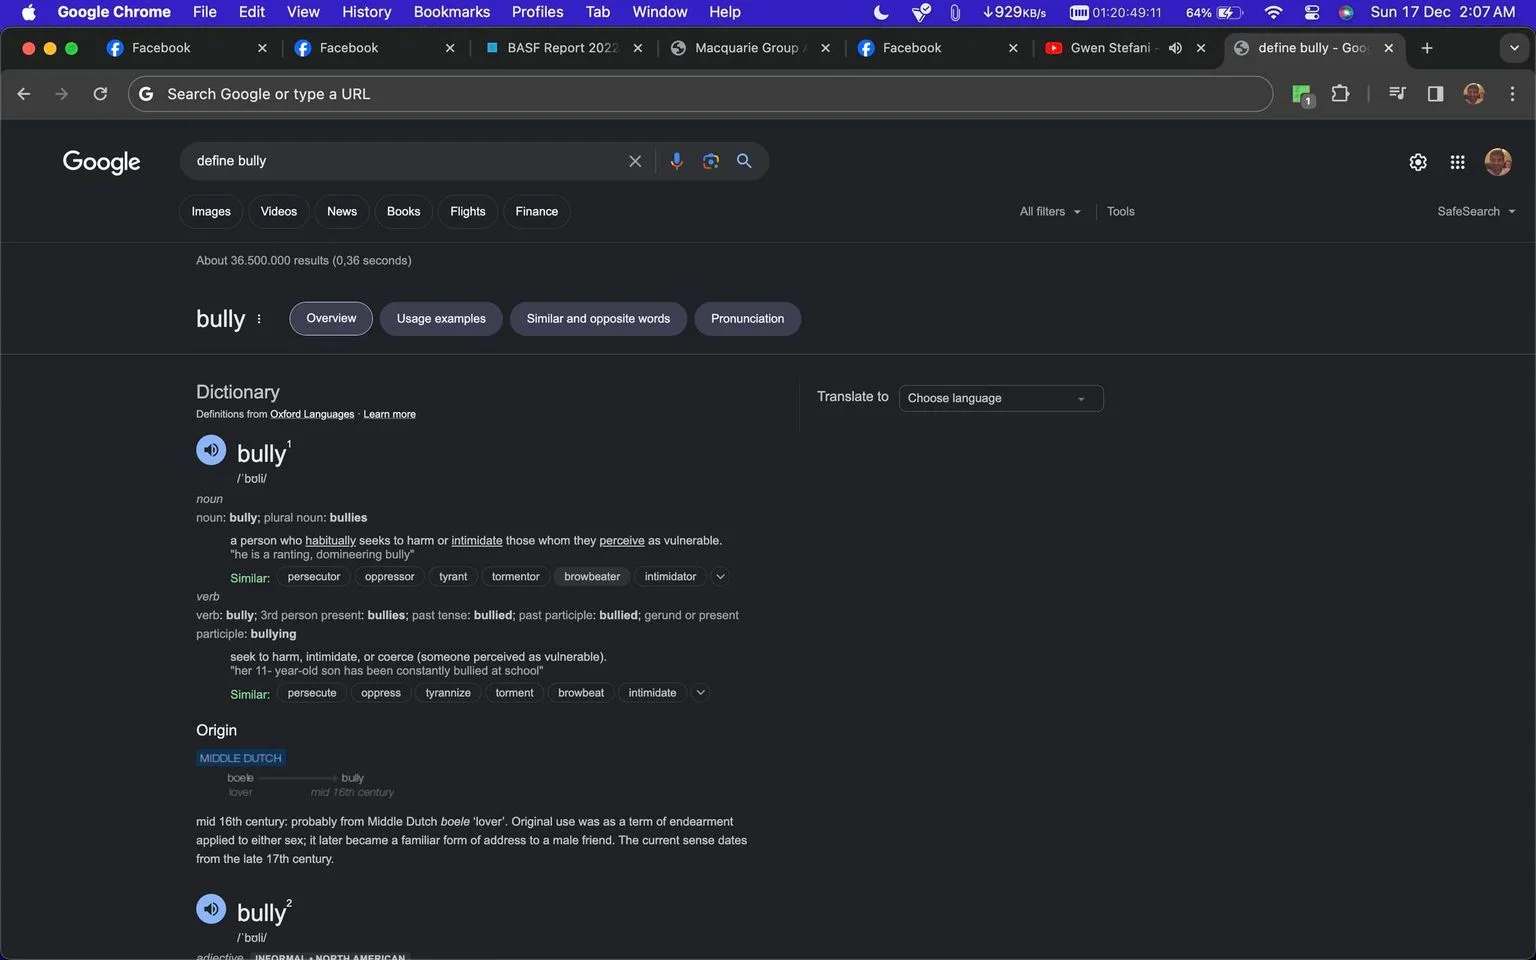Open a new tab with plus button
1536x960 pixels.
[1427, 48]
